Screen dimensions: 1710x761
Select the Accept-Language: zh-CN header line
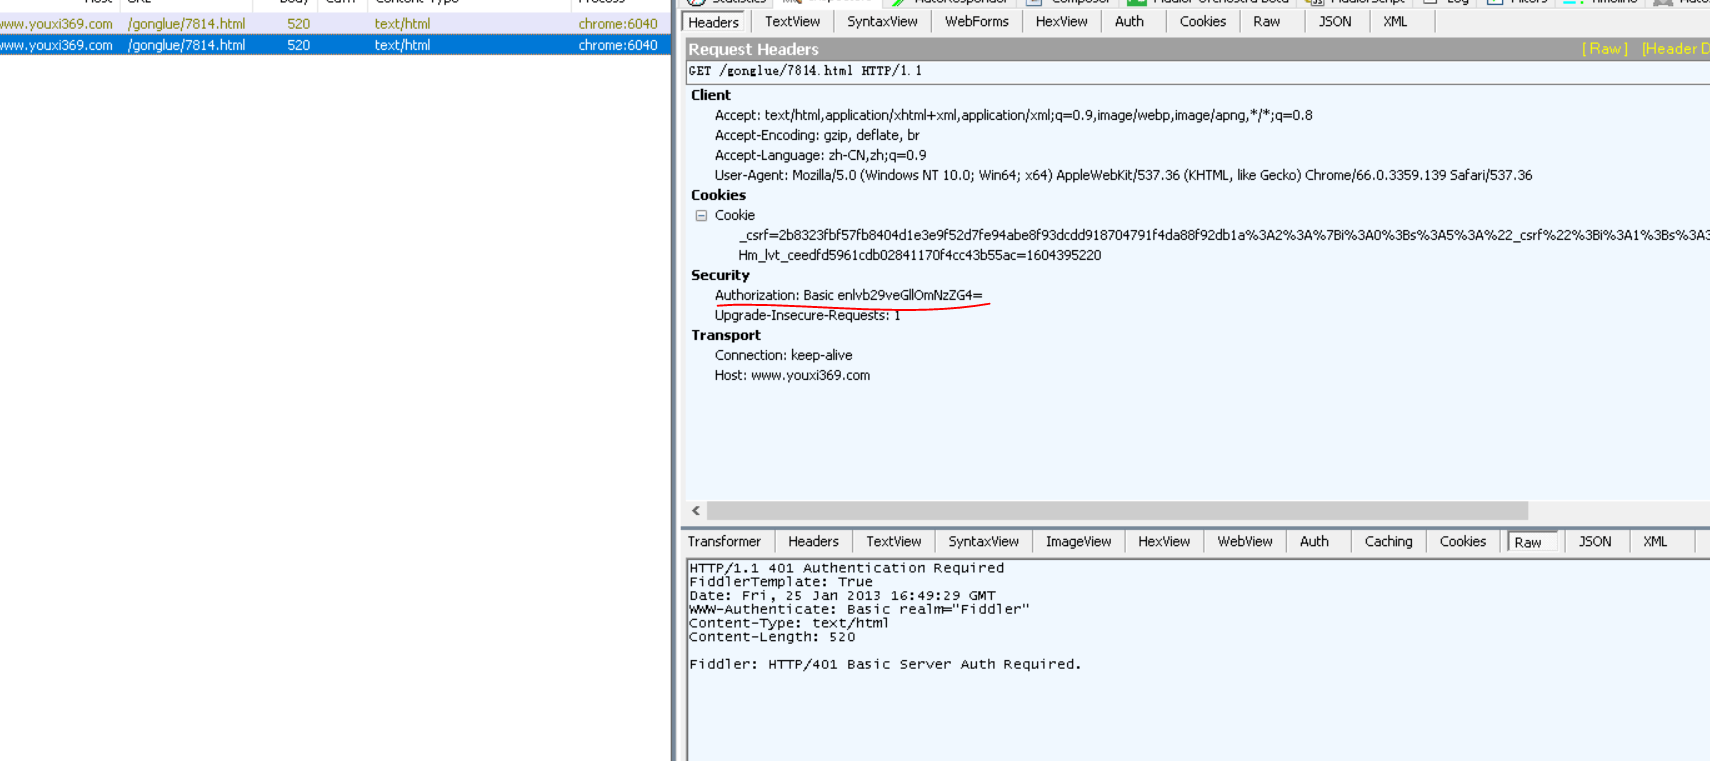[820, 155]
